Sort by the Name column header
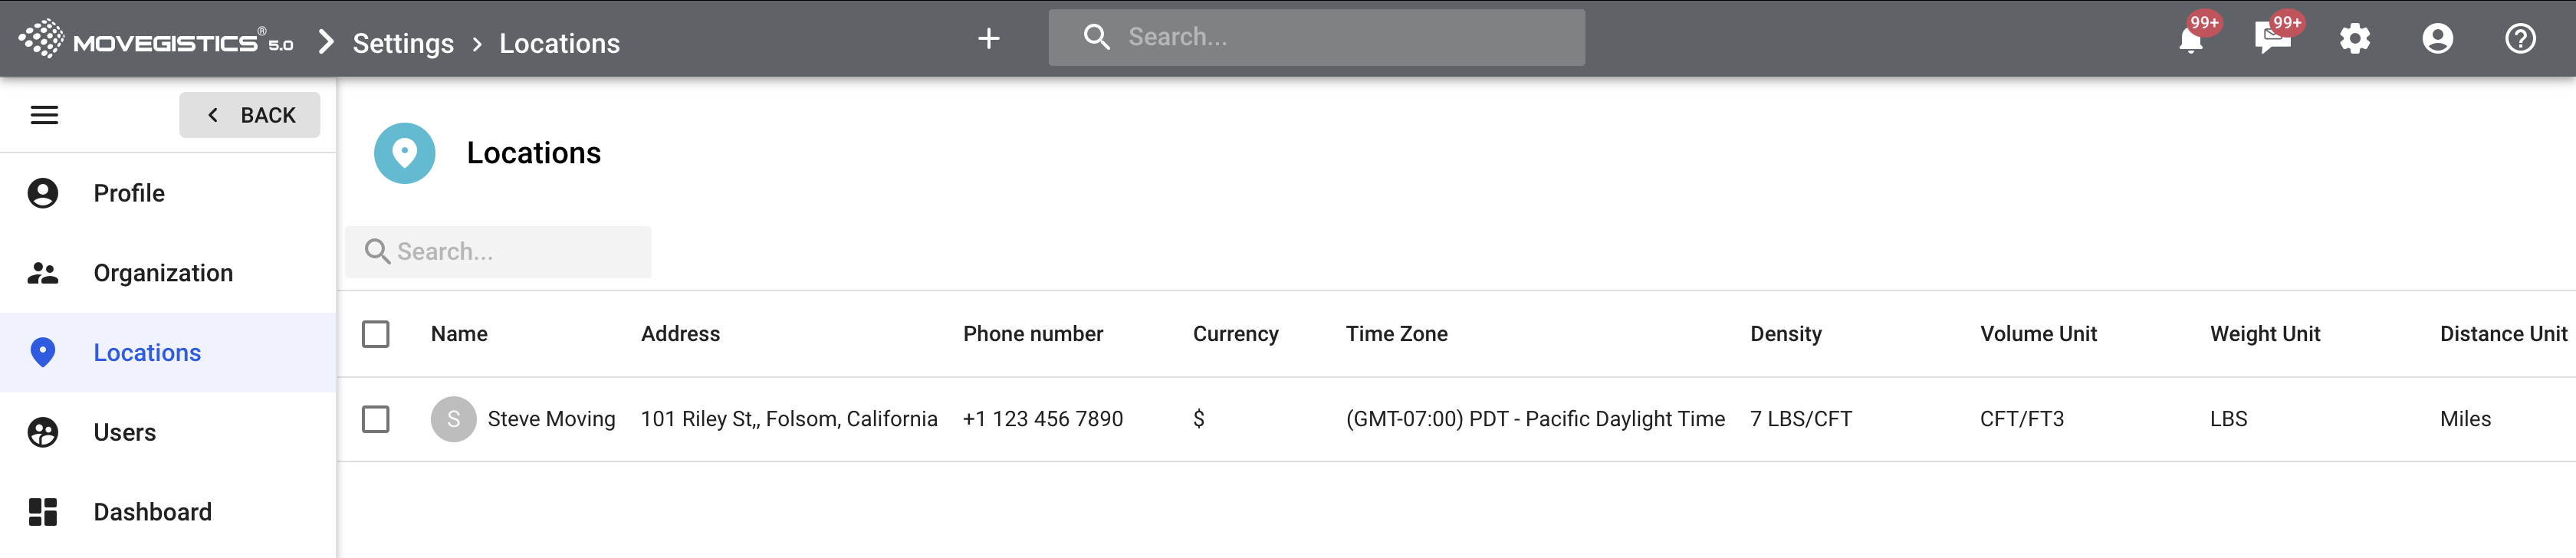This screenshot has height=558, width=2576. coord(459,334)
